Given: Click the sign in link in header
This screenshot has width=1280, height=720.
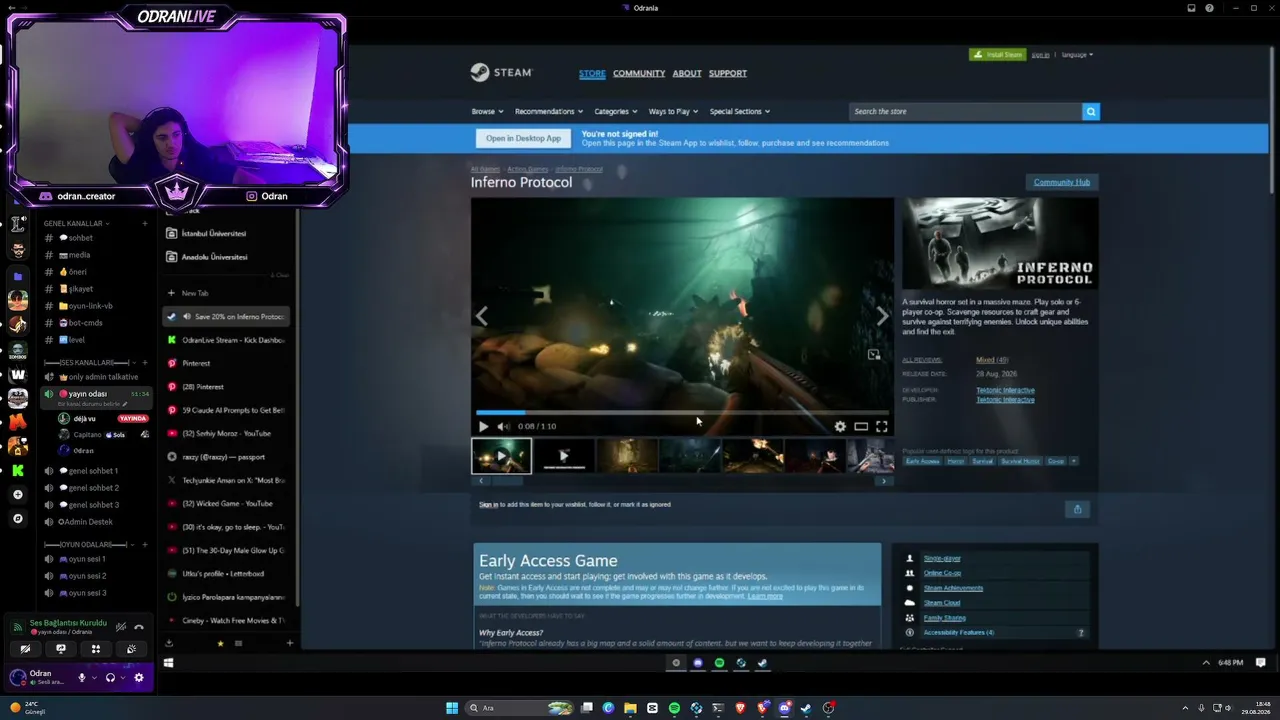Looking at the screenshot, I should (1040, 55).
